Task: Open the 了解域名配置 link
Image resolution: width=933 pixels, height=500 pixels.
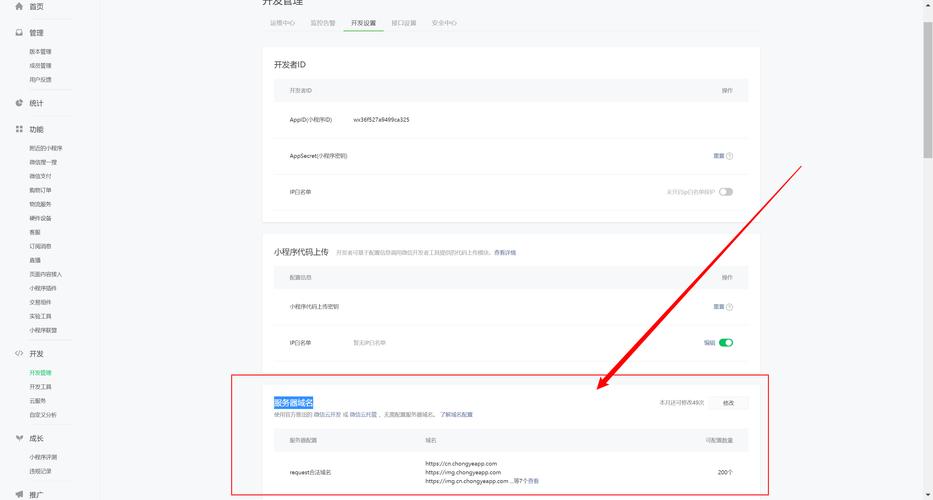Action: [x=456, y=414]
